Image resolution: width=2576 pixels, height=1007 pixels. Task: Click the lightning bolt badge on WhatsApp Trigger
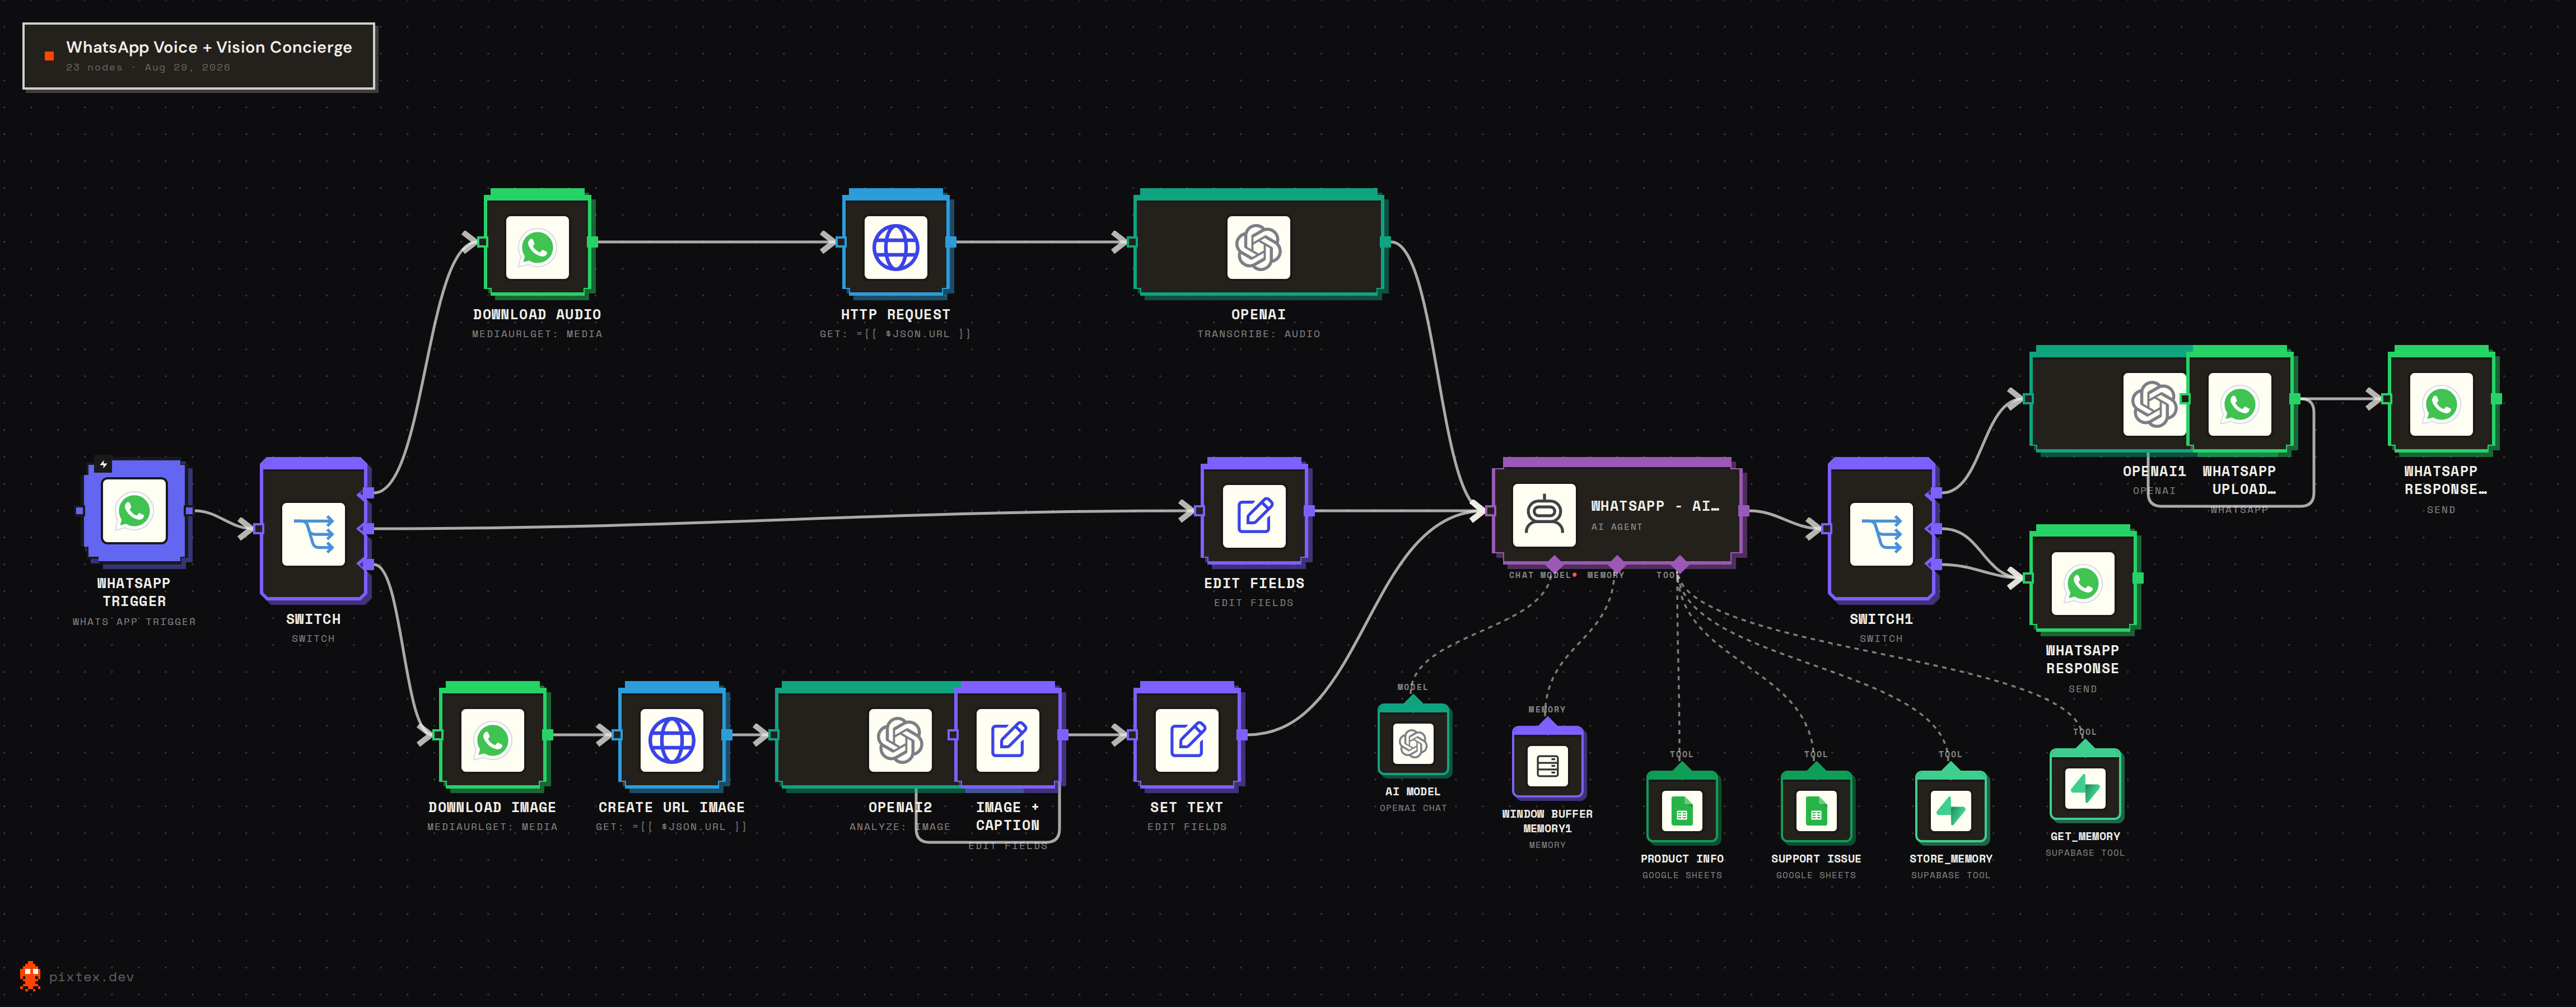point(103,465)
